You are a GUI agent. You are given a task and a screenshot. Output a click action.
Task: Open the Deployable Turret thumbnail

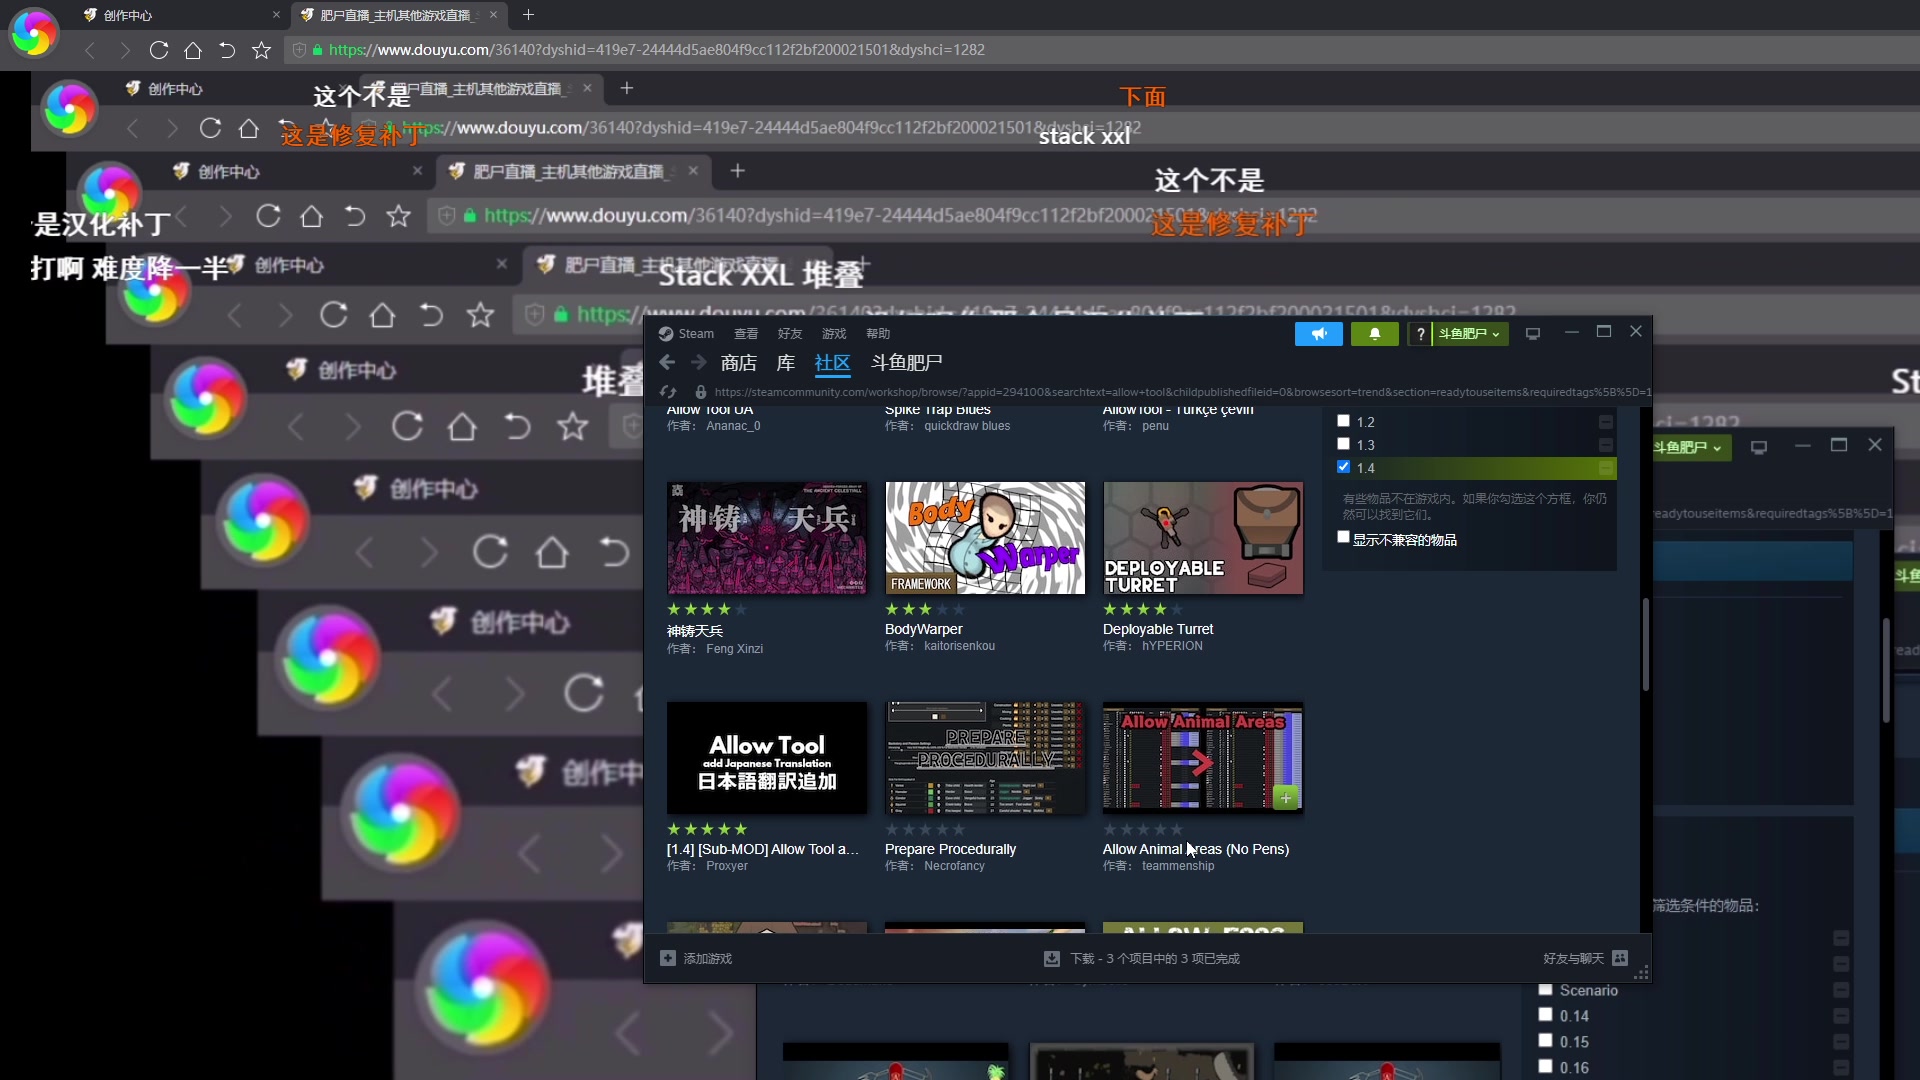[1203, 538]
